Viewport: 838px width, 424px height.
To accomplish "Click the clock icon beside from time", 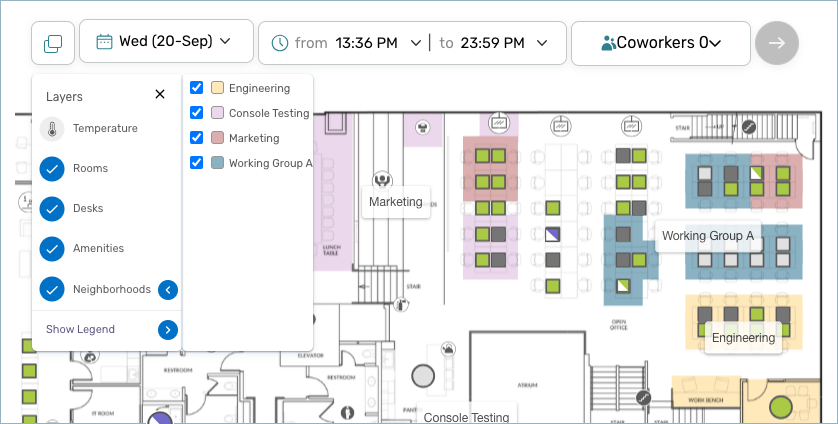I will point(280,43).
